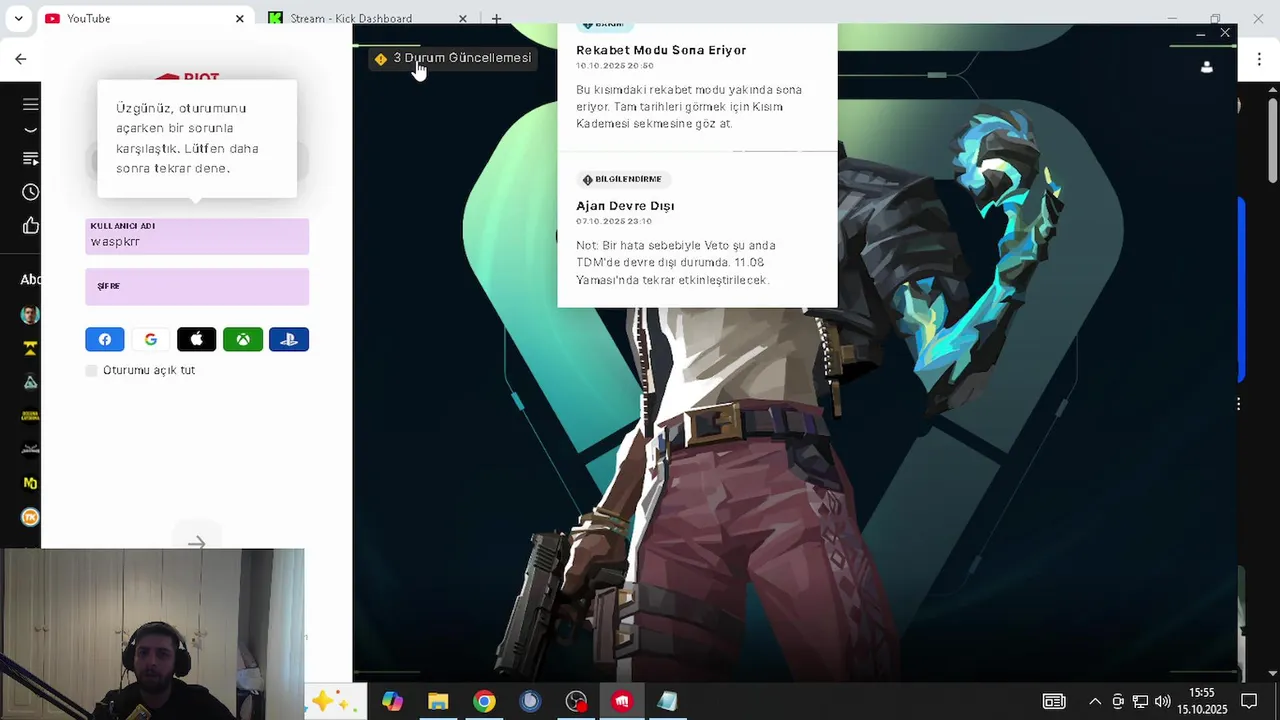Viewport: 1280px width, 720px height.
Task: Show hidden system tray icons chevron
Action: [1095, 702]
